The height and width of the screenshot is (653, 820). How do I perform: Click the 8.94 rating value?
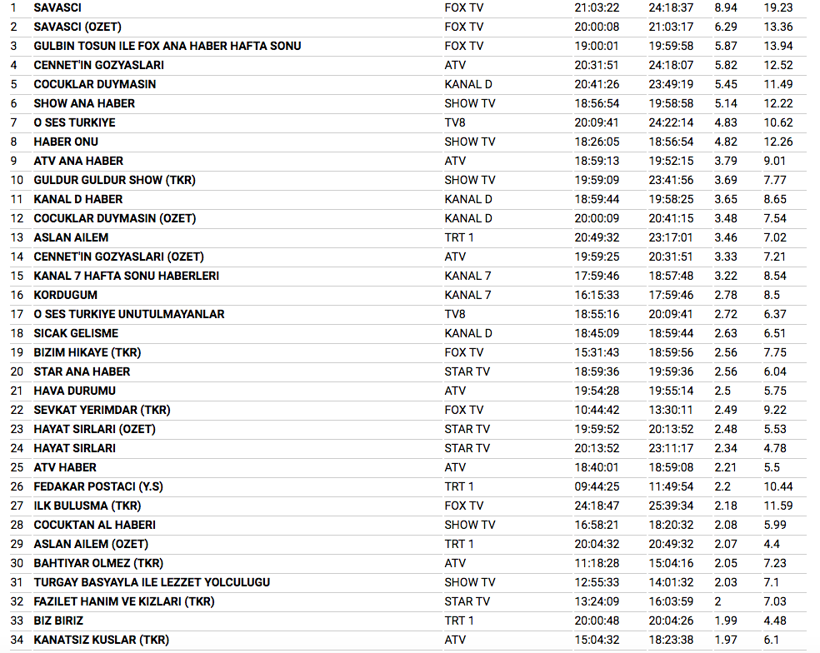[x=725, y=8]
